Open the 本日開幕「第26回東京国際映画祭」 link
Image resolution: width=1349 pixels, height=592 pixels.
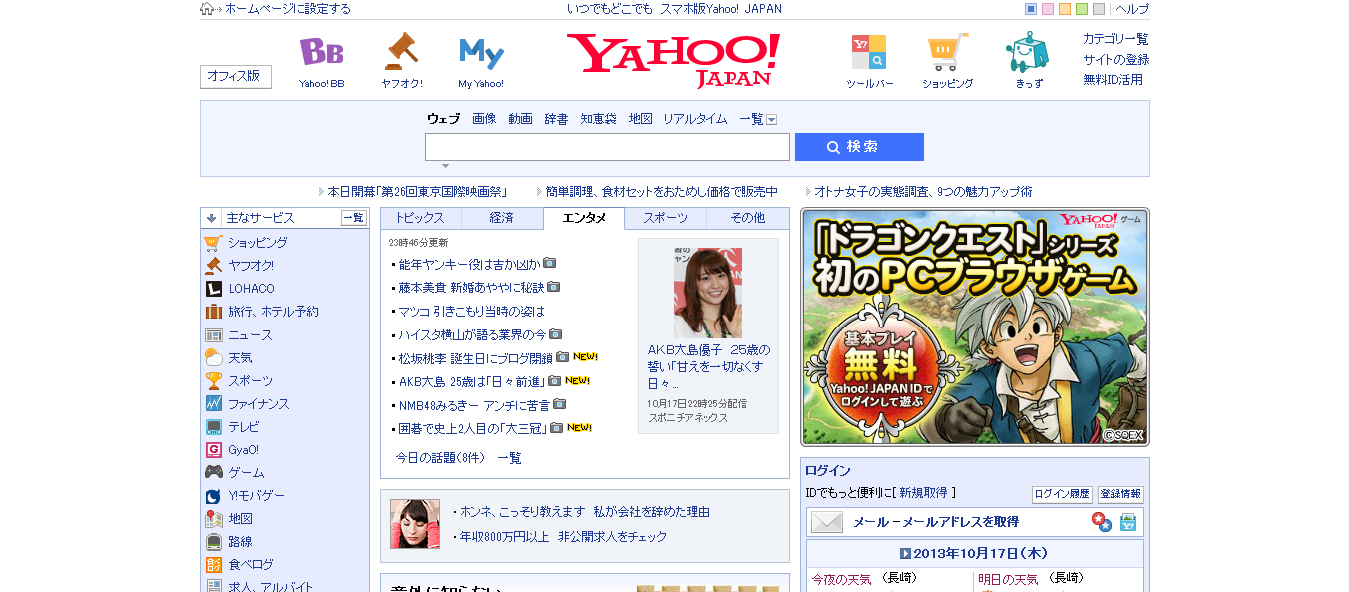point(417,191)
